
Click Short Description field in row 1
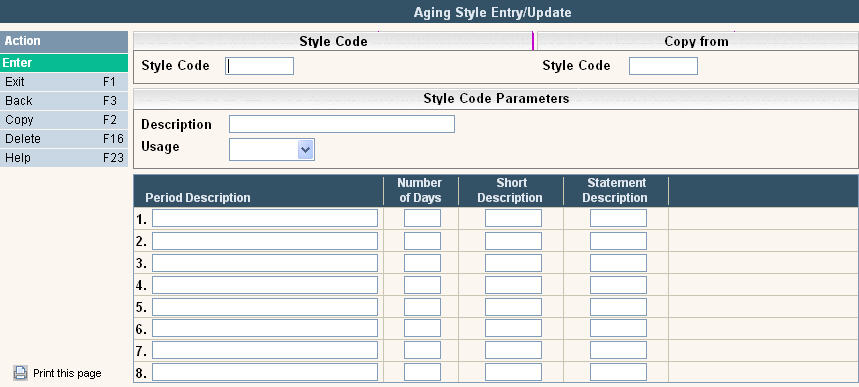click(513, 218)
